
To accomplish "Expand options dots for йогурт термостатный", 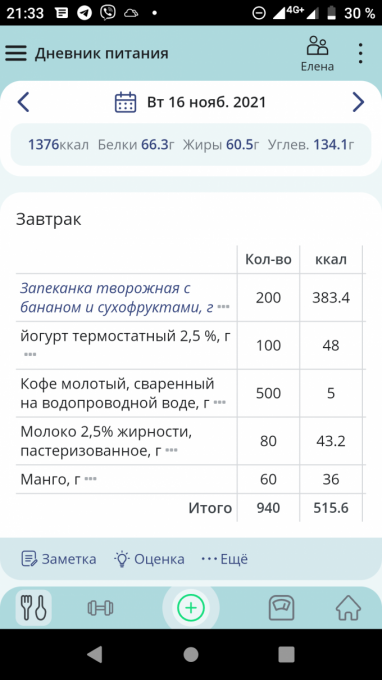I will coord(30,355).
